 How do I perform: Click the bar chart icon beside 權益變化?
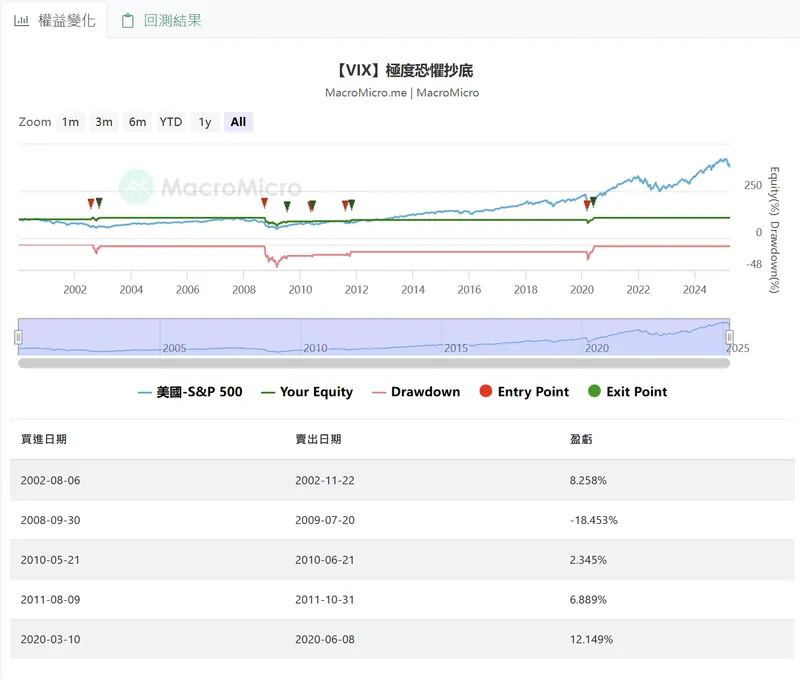point(21,20)
